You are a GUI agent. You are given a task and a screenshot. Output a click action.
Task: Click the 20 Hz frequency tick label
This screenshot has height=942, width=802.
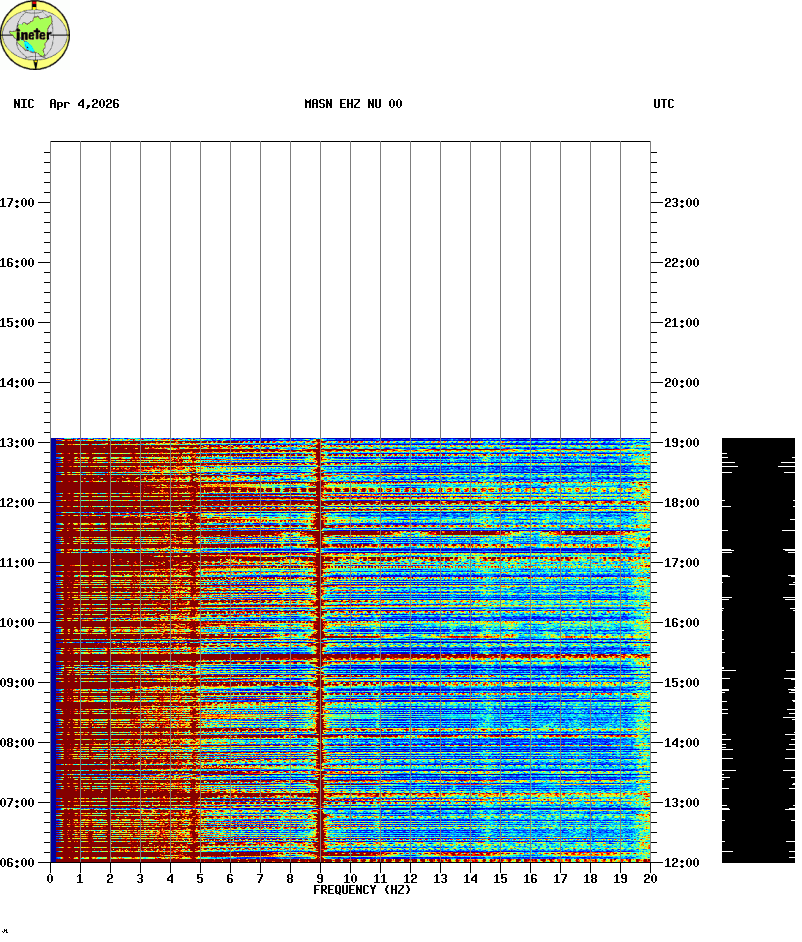click(650, 878)
